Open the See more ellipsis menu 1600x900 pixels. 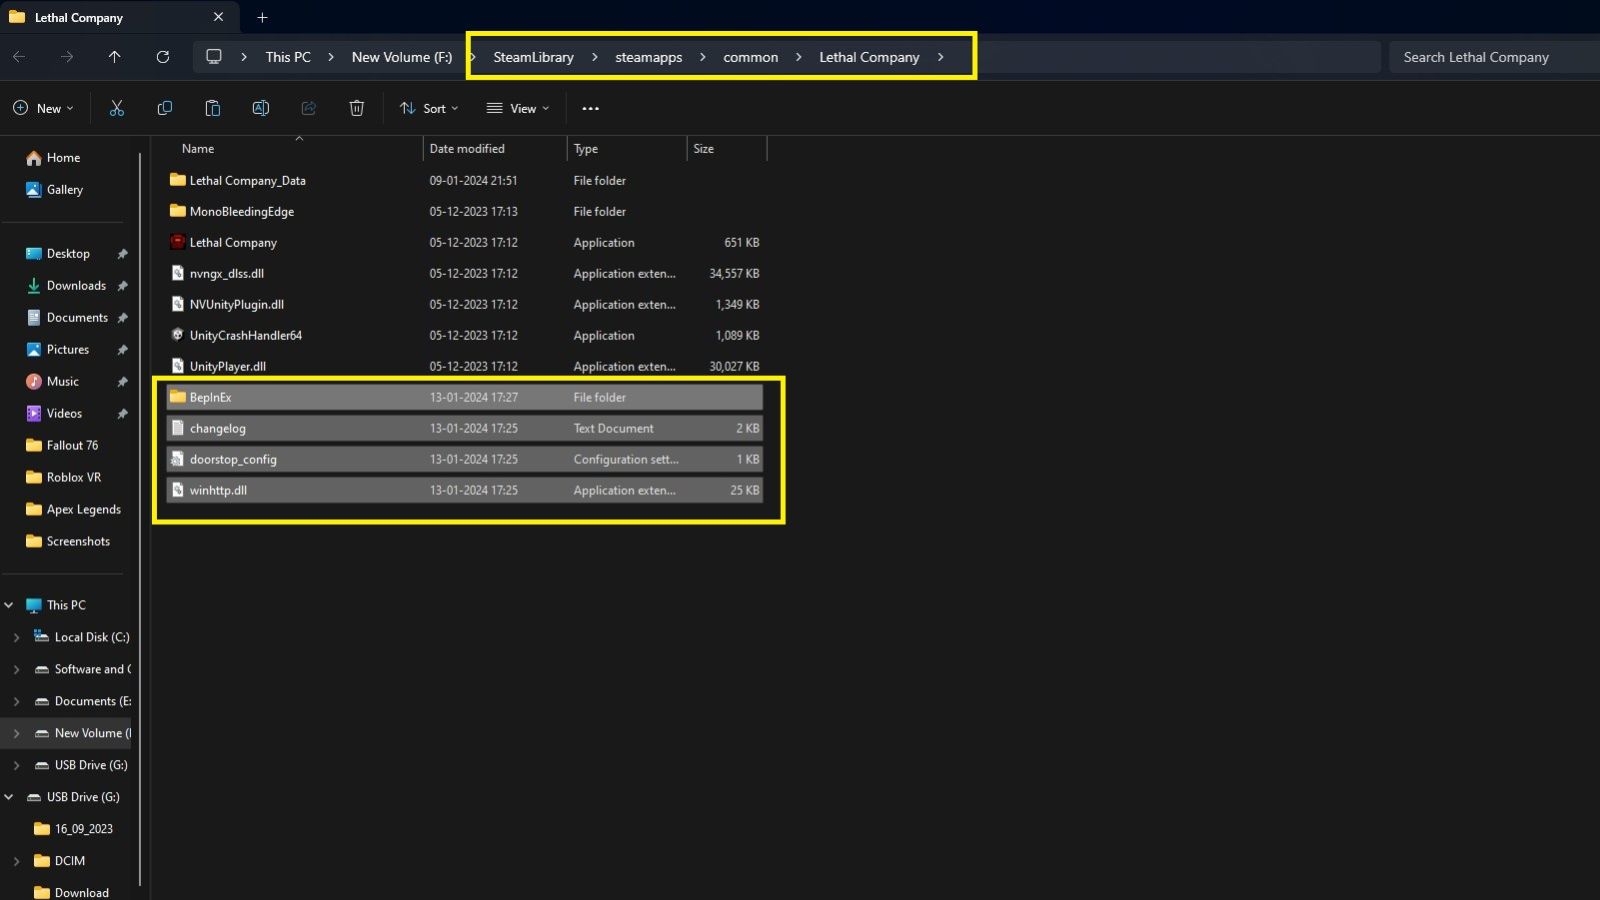point(590,108)
